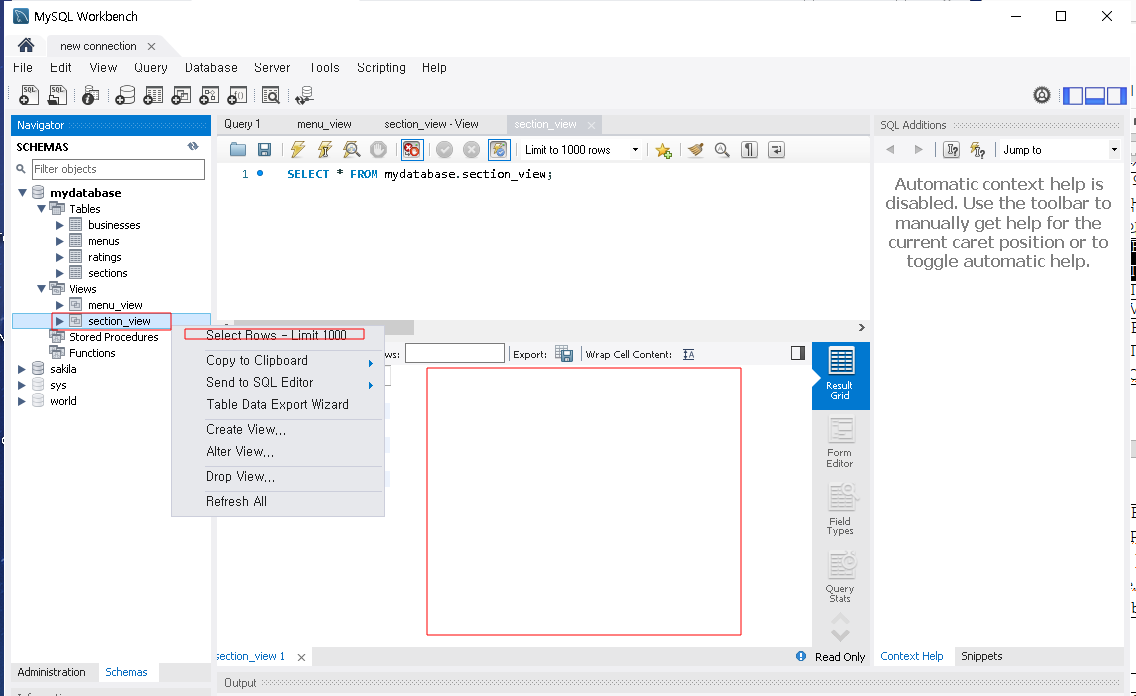
Task: Open the Limit to 1000 rows dropdown
Action: [635, 150]
